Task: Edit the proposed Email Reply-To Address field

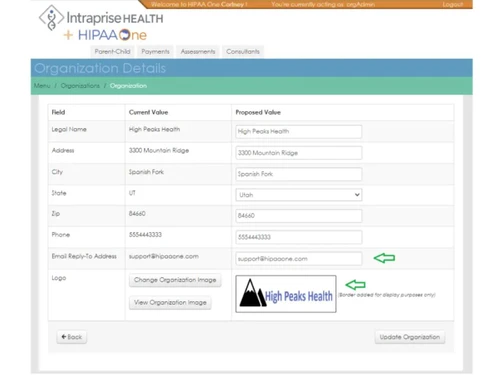Action: (x=298, y=259)
